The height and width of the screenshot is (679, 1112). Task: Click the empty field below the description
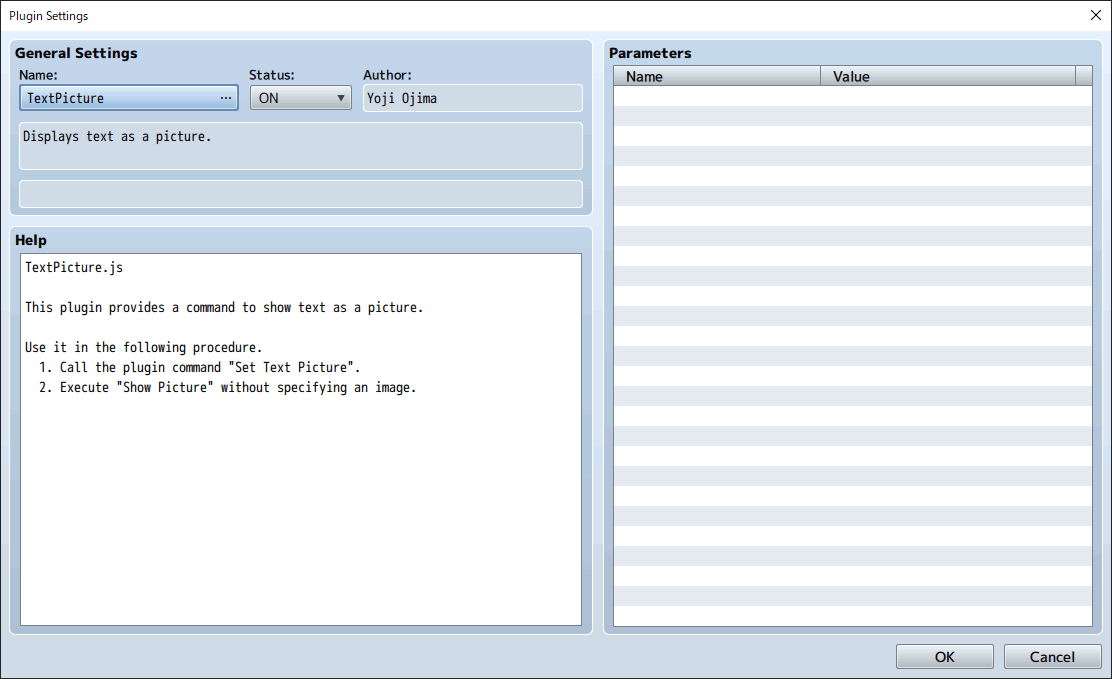click(x=300, y=194)
